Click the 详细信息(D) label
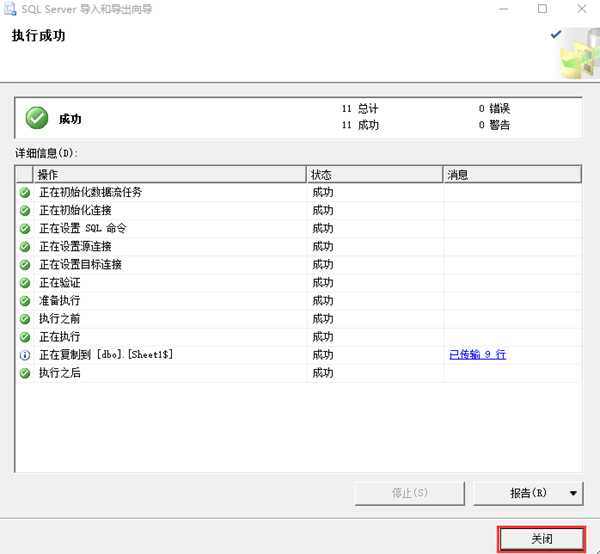The image size is (600, 554). point(46,153)
